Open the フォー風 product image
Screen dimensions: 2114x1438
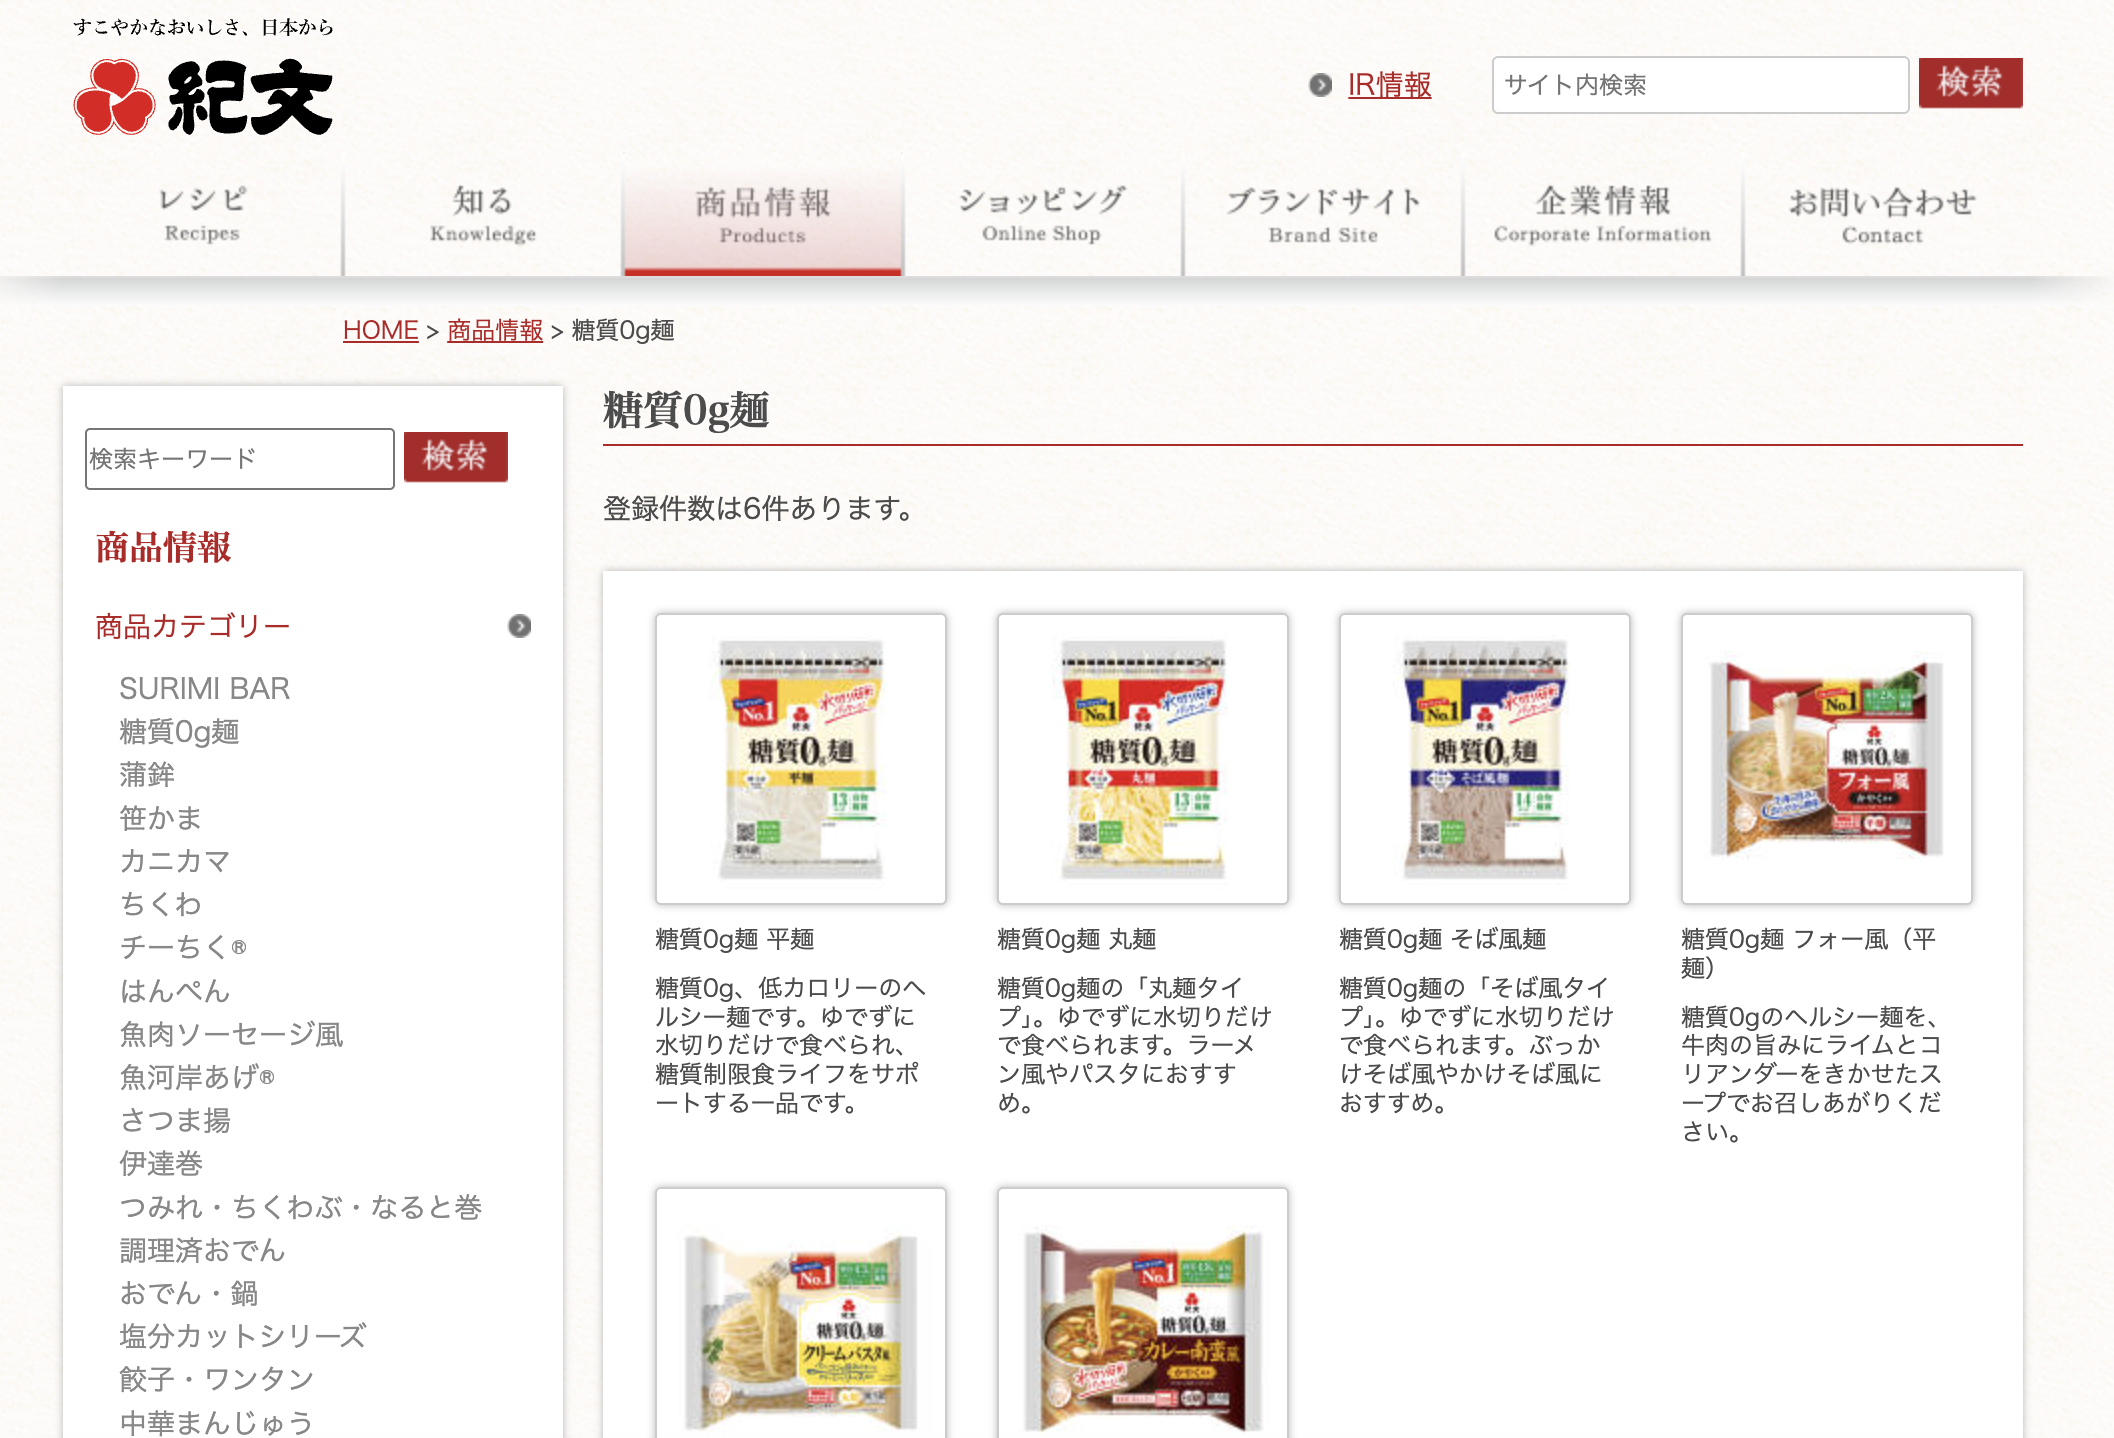pyautogui.click(x=1827, y=759)
